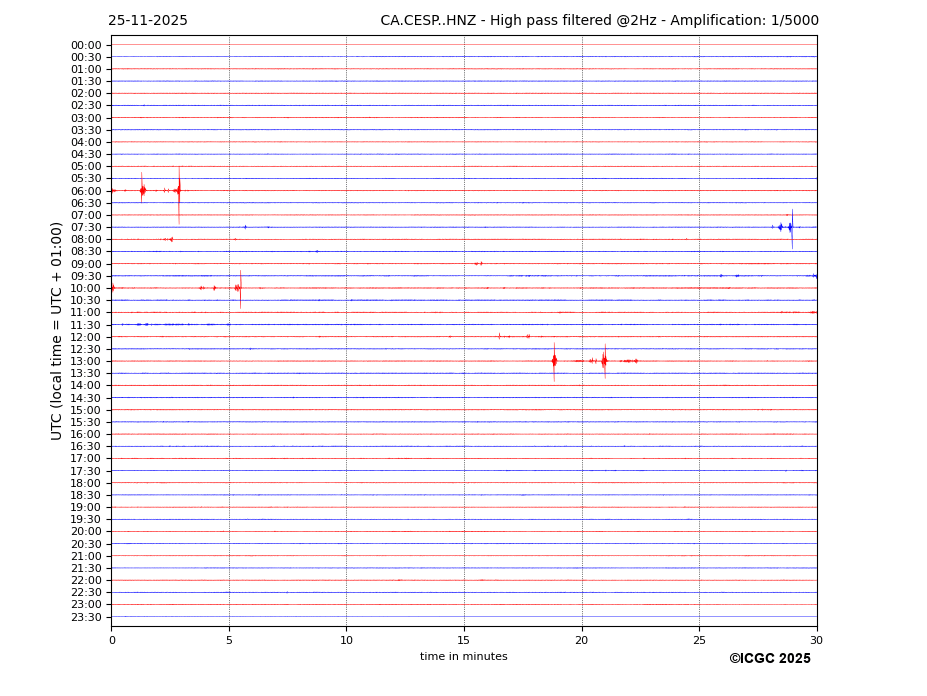Click the 'time in minutes' axis label
927x696 pixels.
tap(463, 657)
